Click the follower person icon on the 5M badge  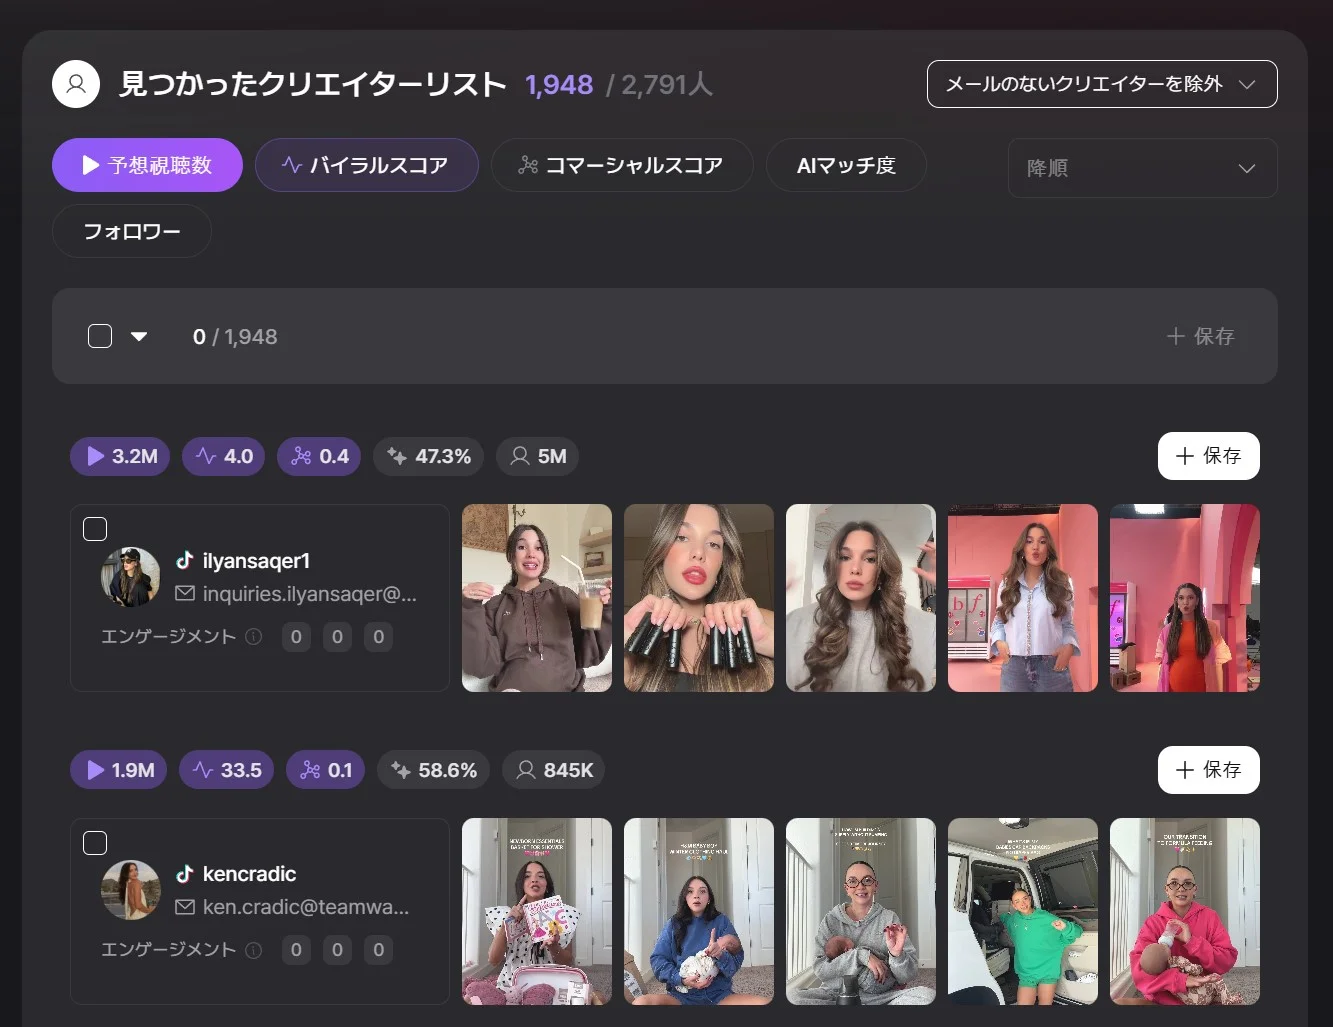519,456
